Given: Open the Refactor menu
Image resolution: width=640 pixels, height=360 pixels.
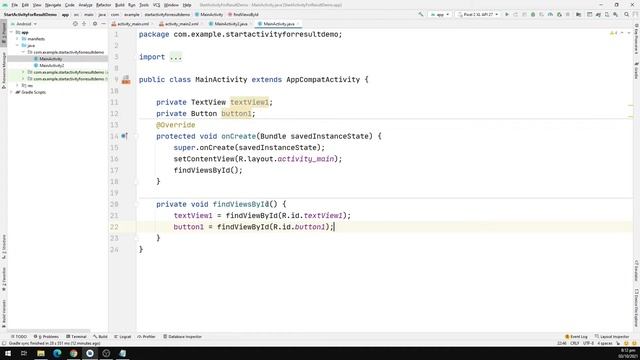Looking at the screenshot, I should point(103,5).
